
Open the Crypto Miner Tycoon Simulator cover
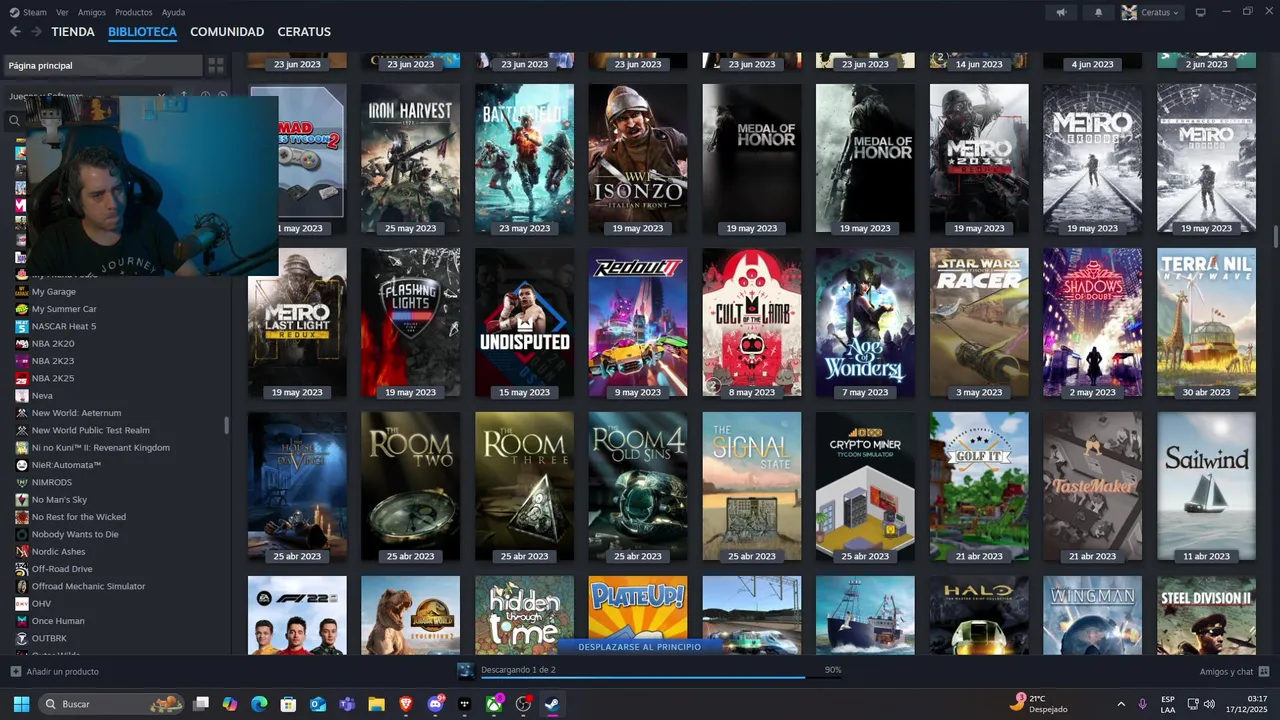pyautogui.click(x=865, y=486)
